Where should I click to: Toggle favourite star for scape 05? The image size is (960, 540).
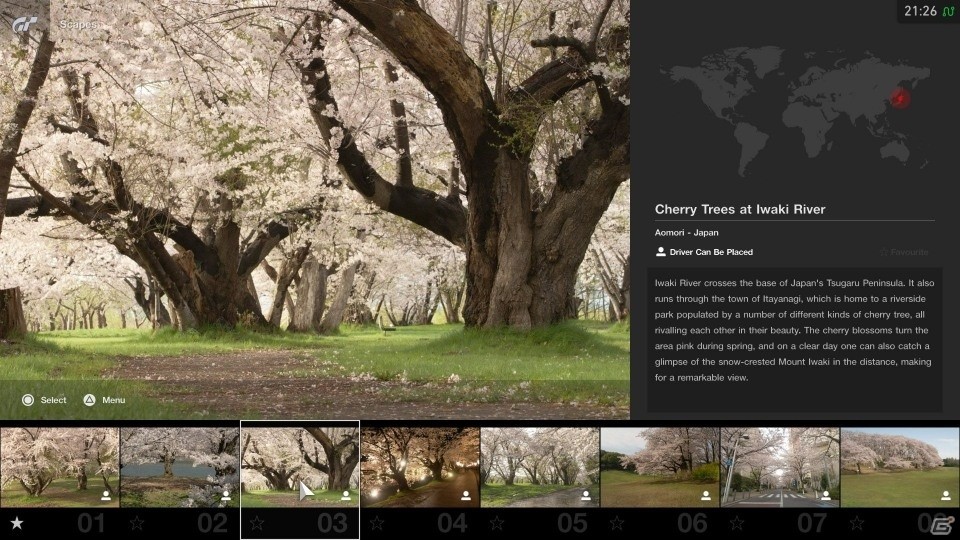tap(497, 523)
